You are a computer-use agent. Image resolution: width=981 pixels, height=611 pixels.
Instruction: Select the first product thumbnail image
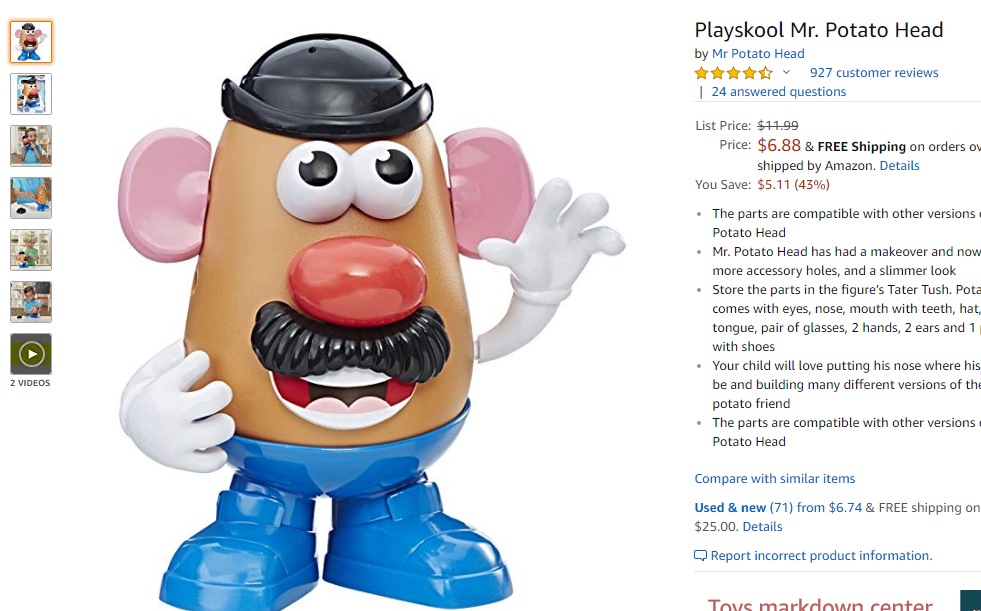(31, 42)
